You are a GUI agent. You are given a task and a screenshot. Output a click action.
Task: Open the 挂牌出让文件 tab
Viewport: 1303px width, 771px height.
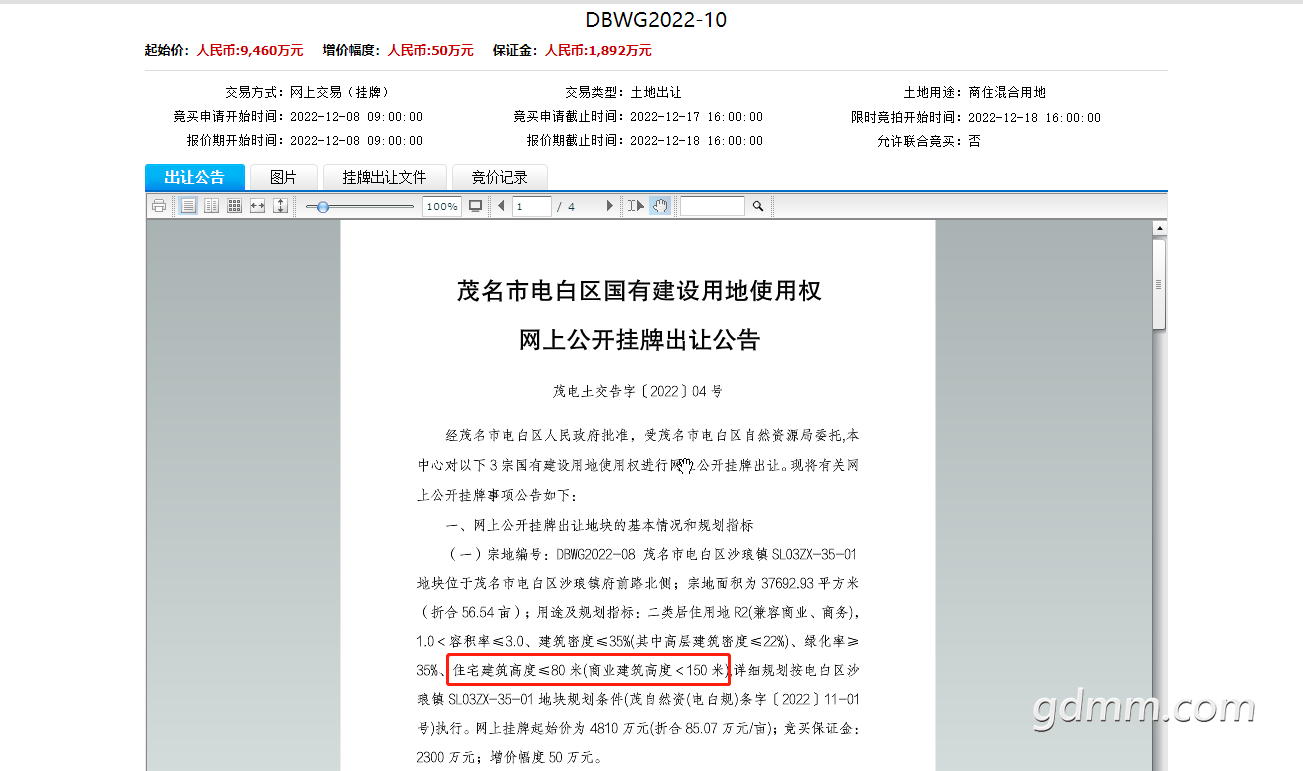pos(384,177)
